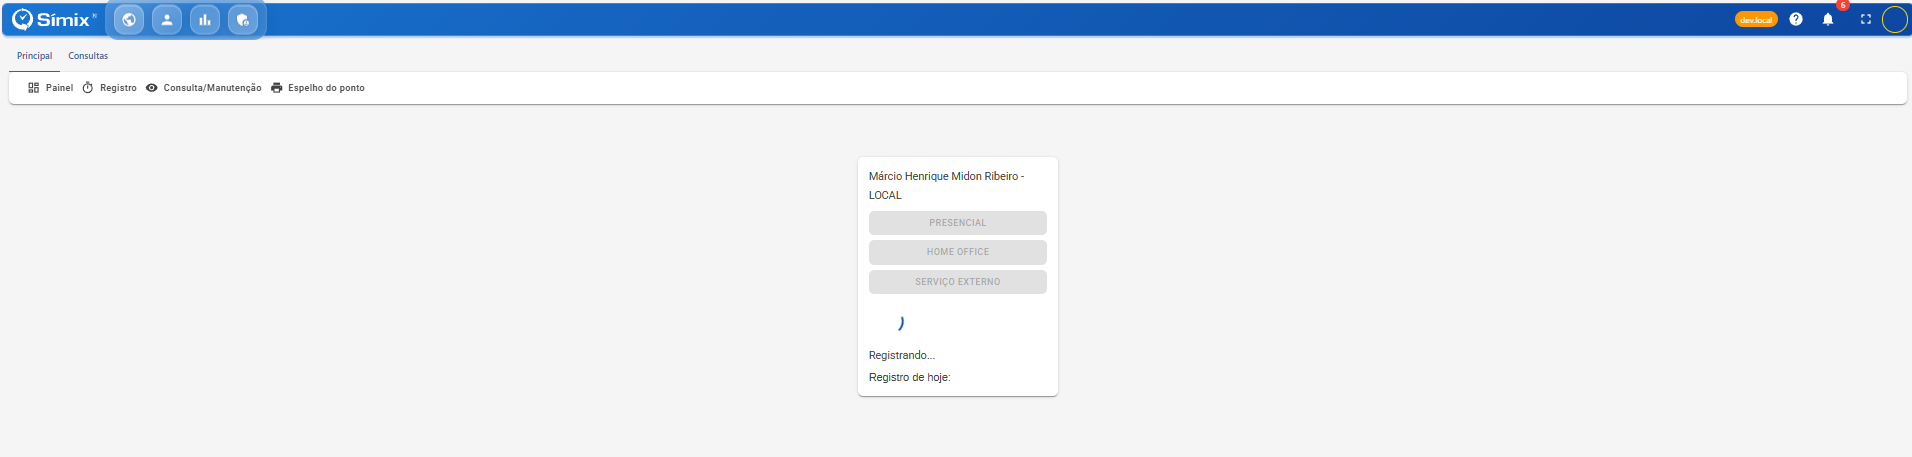Click the 'Registro de hoje:' label
The width and height of the screenshot is (1912, 457).
909,377
